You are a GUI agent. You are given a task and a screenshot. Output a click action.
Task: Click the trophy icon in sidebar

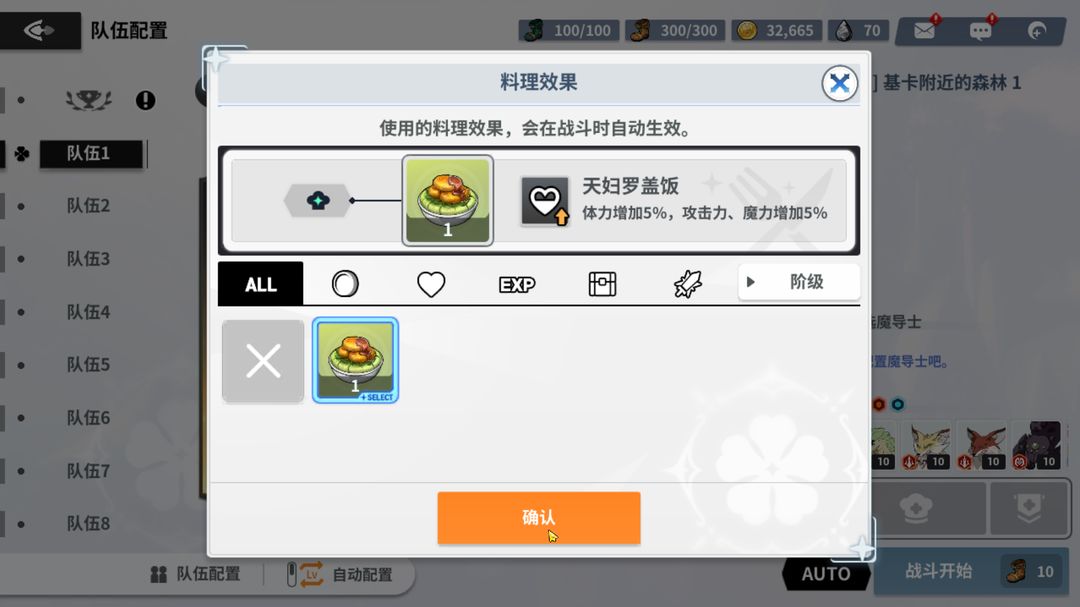(89, 100)
